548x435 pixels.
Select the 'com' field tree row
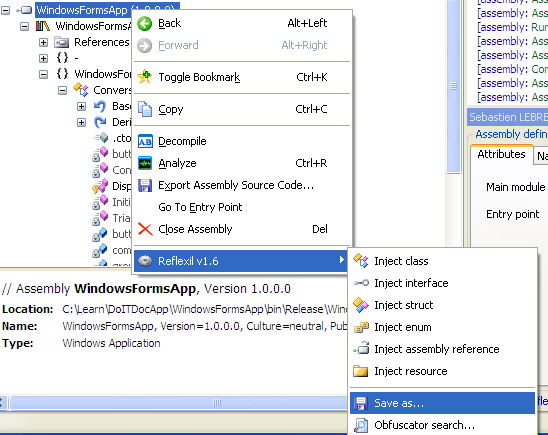click(112, 250)
